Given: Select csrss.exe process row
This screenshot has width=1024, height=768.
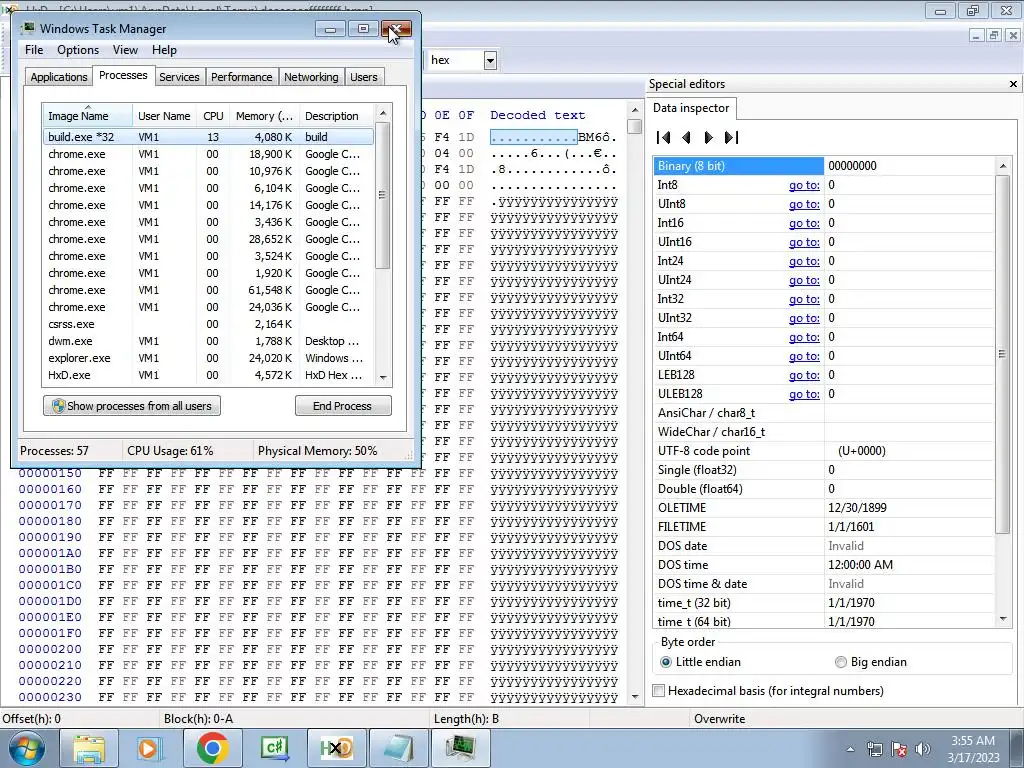Looking at the screenshot, I should [x=208, y=324].
